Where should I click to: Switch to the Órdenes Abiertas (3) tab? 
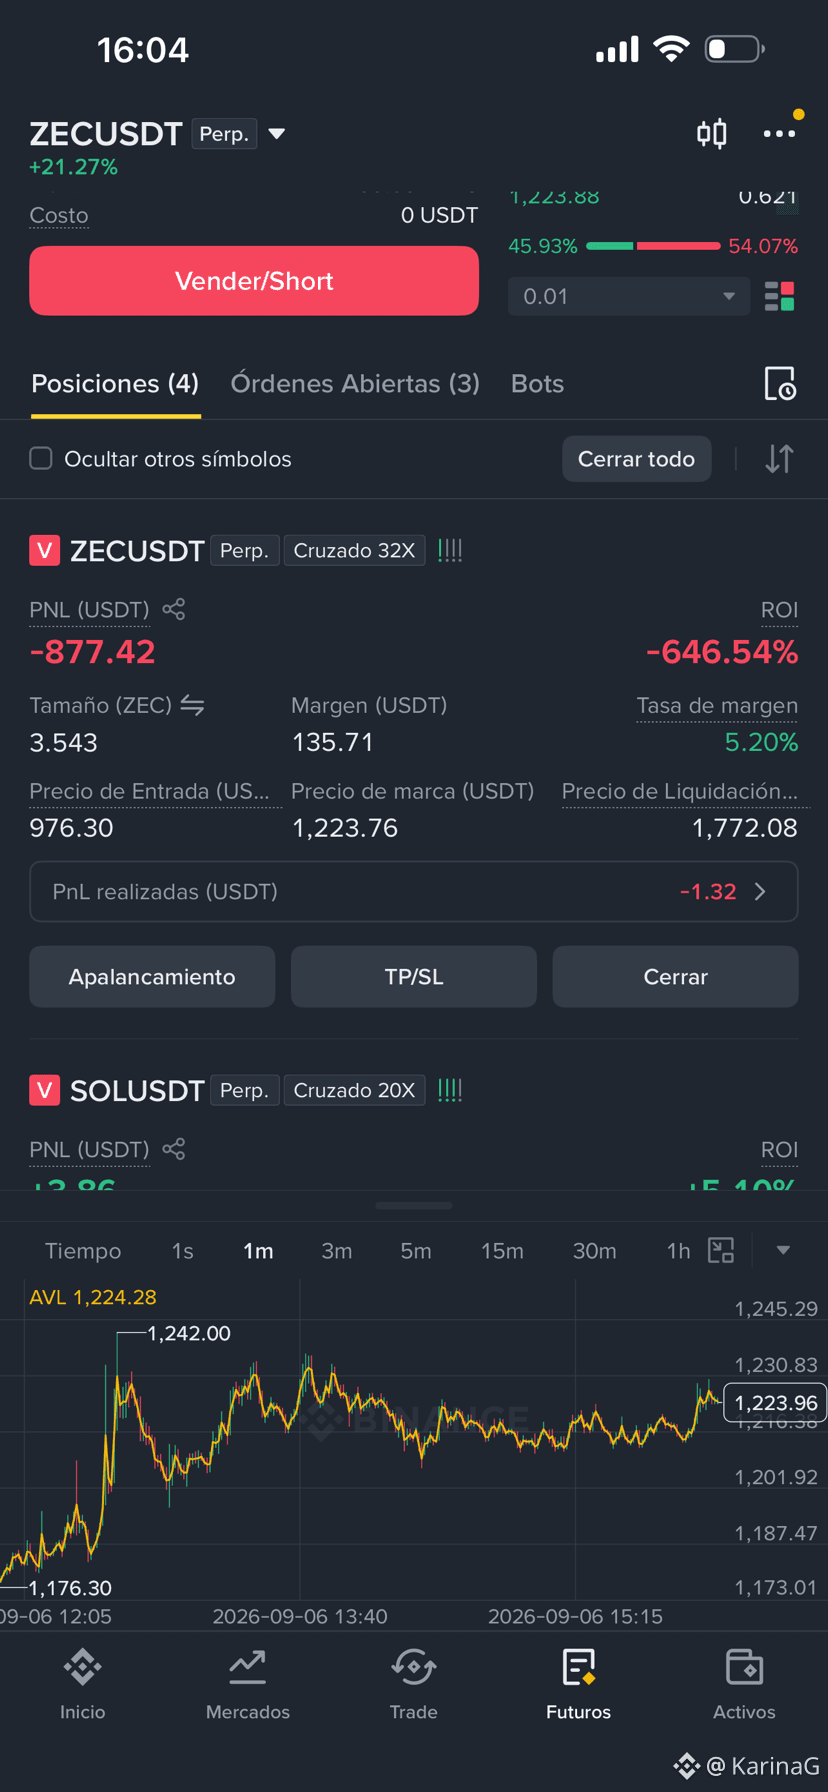[x=355, y=384]
